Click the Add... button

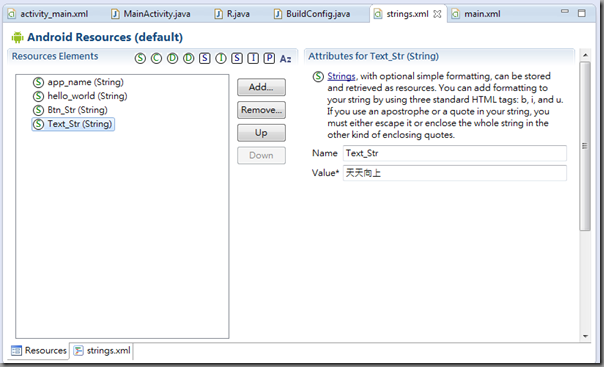[x=261, y=87]
